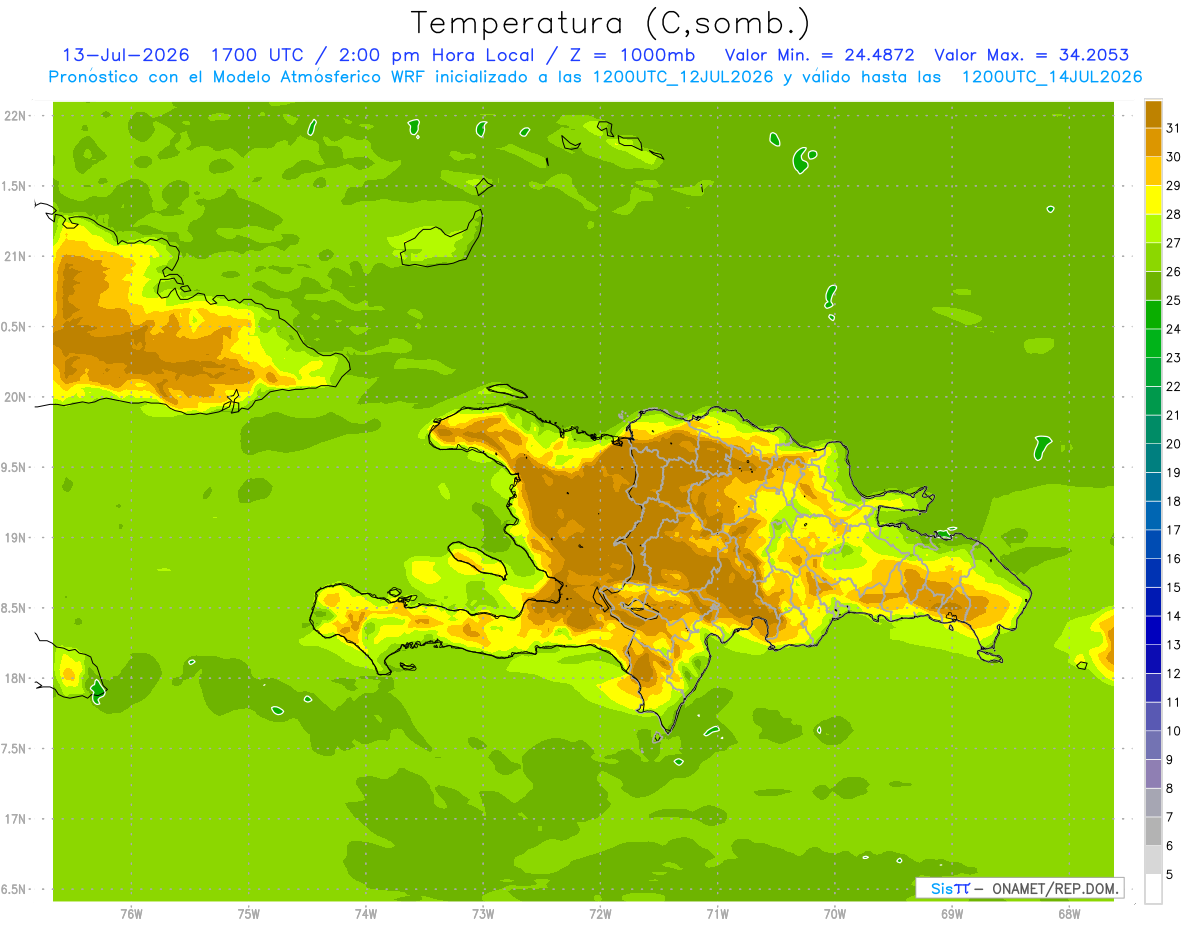Screen dimensions: 1200x927
Task: Click the 25 value on the colorbar
Action: (x=1174, y=300)
